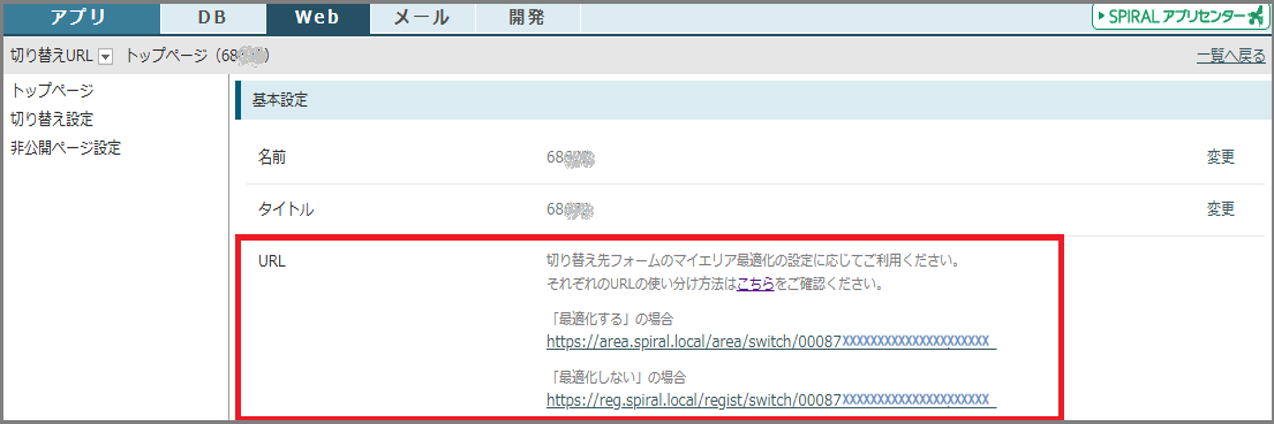Switch to the DB tab

coord(212,18)
